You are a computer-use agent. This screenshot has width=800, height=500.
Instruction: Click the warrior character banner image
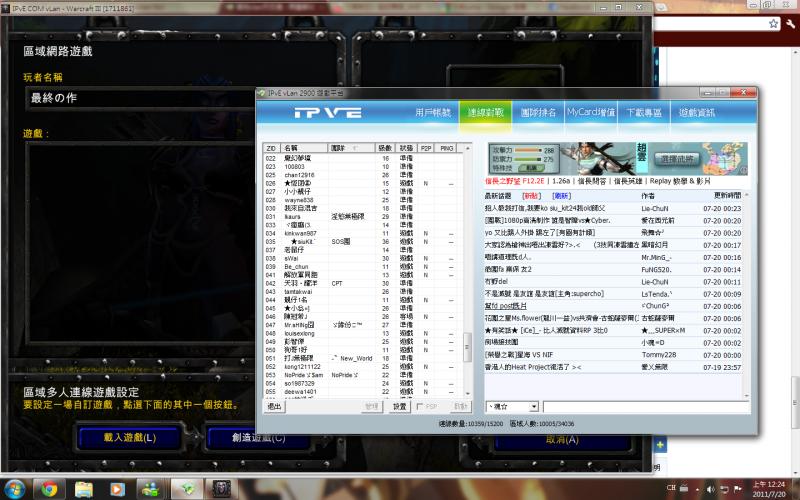pos(597,159)
